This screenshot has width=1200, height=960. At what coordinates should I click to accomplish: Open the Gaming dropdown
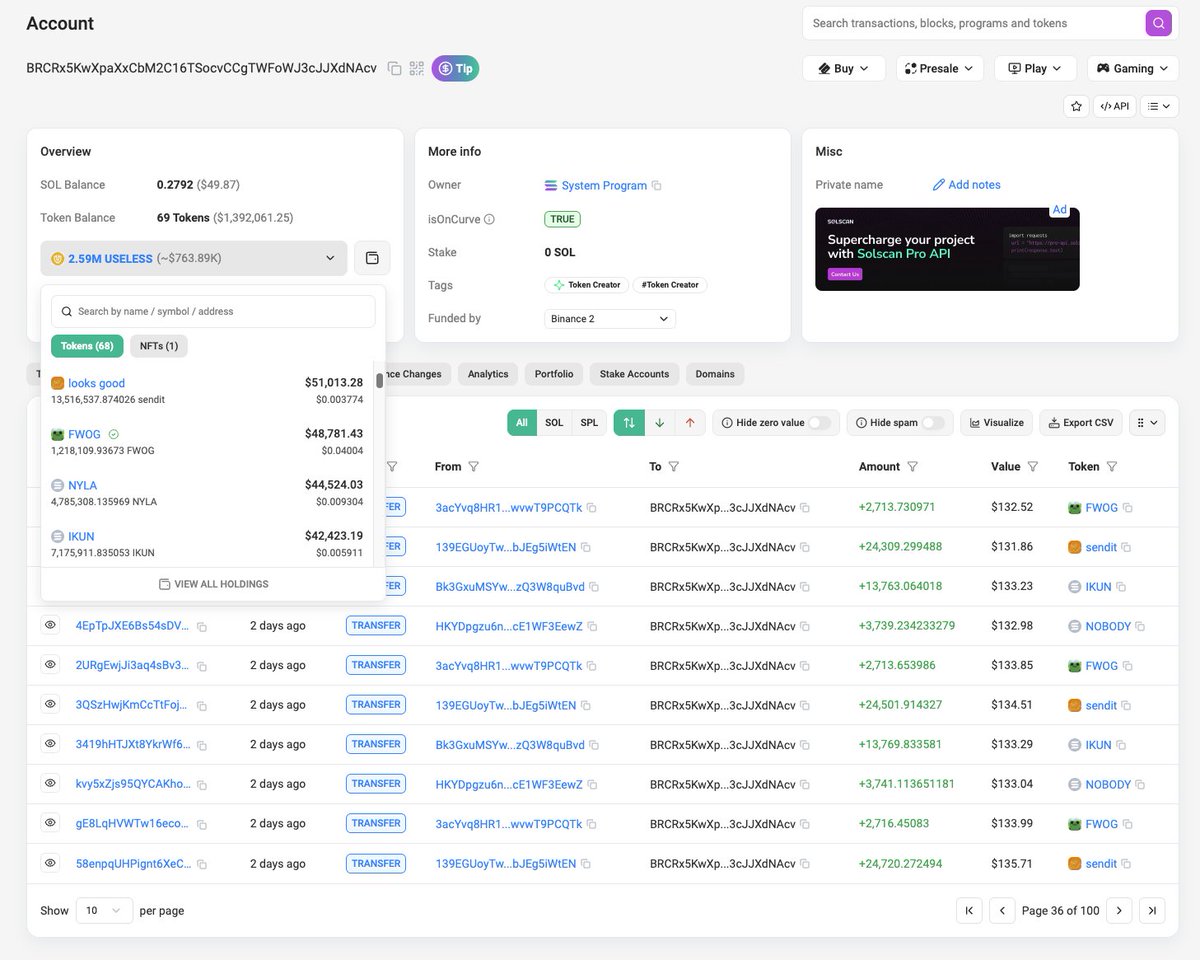click(1133, 68)
